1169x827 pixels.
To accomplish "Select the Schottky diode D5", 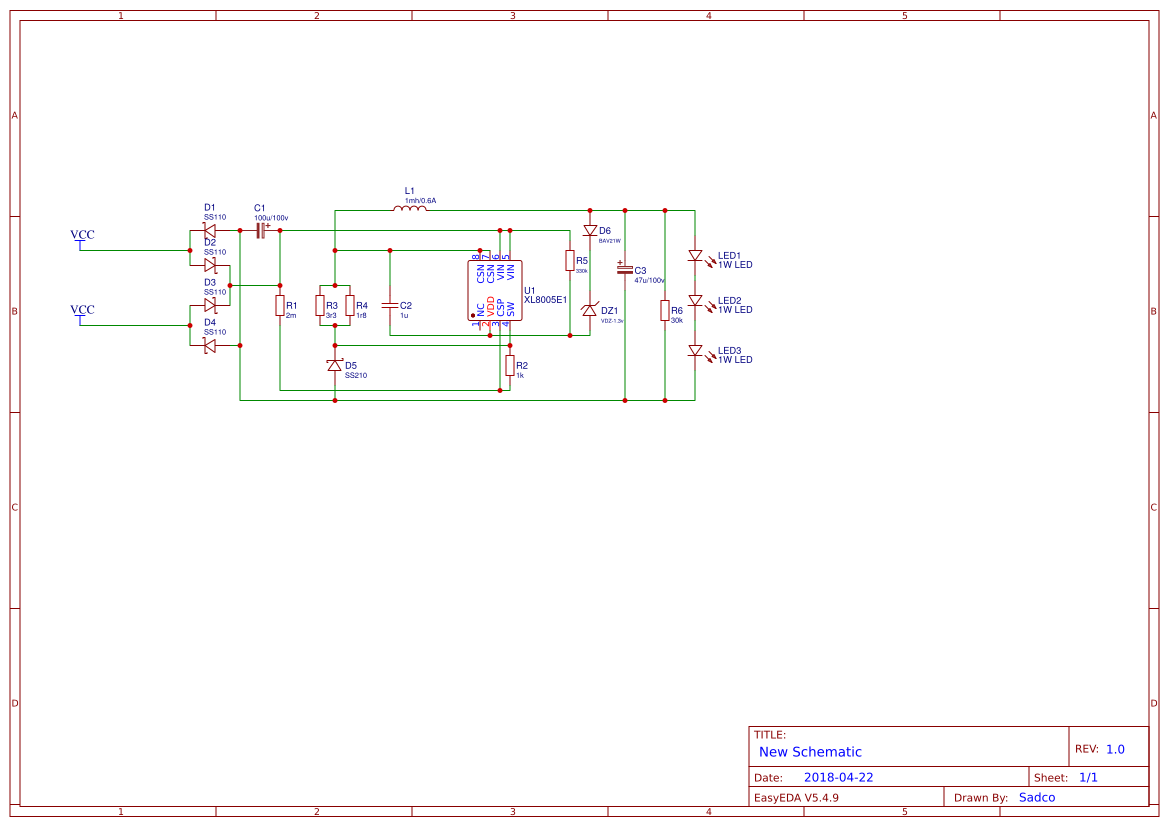I will click(x=334, y=365).
